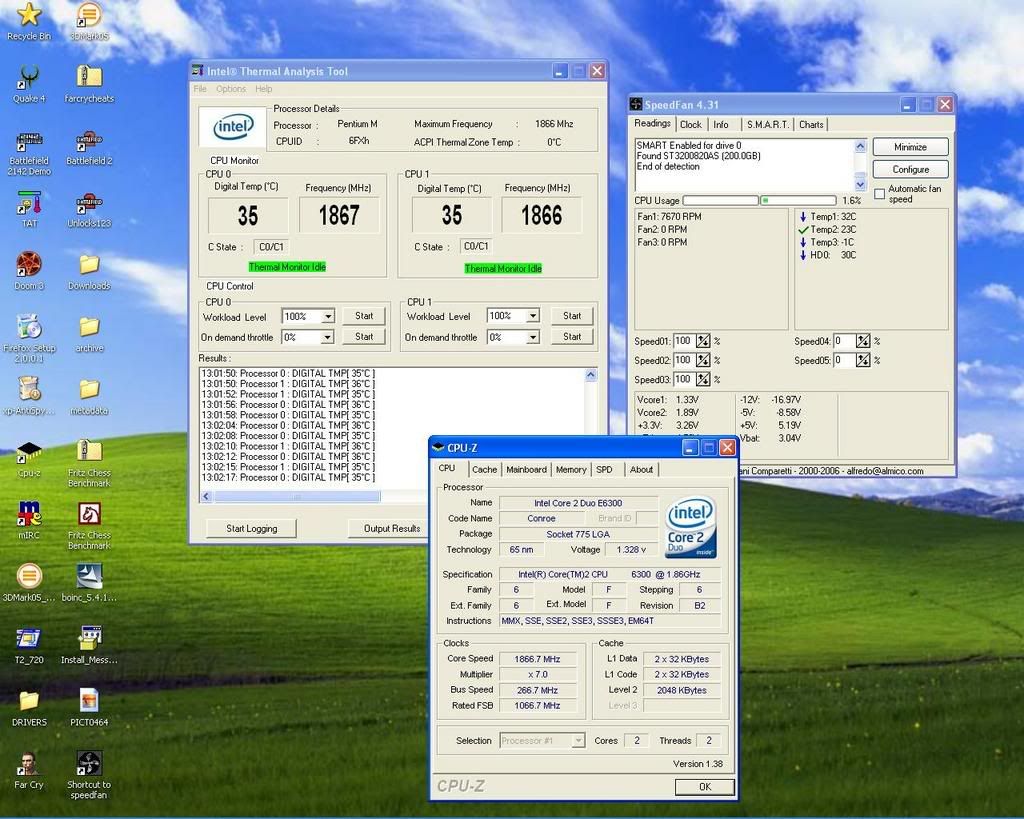This screenshot has width=1024, height=819.
Task: Switch to the Clock tab in SpeedFan
Action: click(690, 124)
